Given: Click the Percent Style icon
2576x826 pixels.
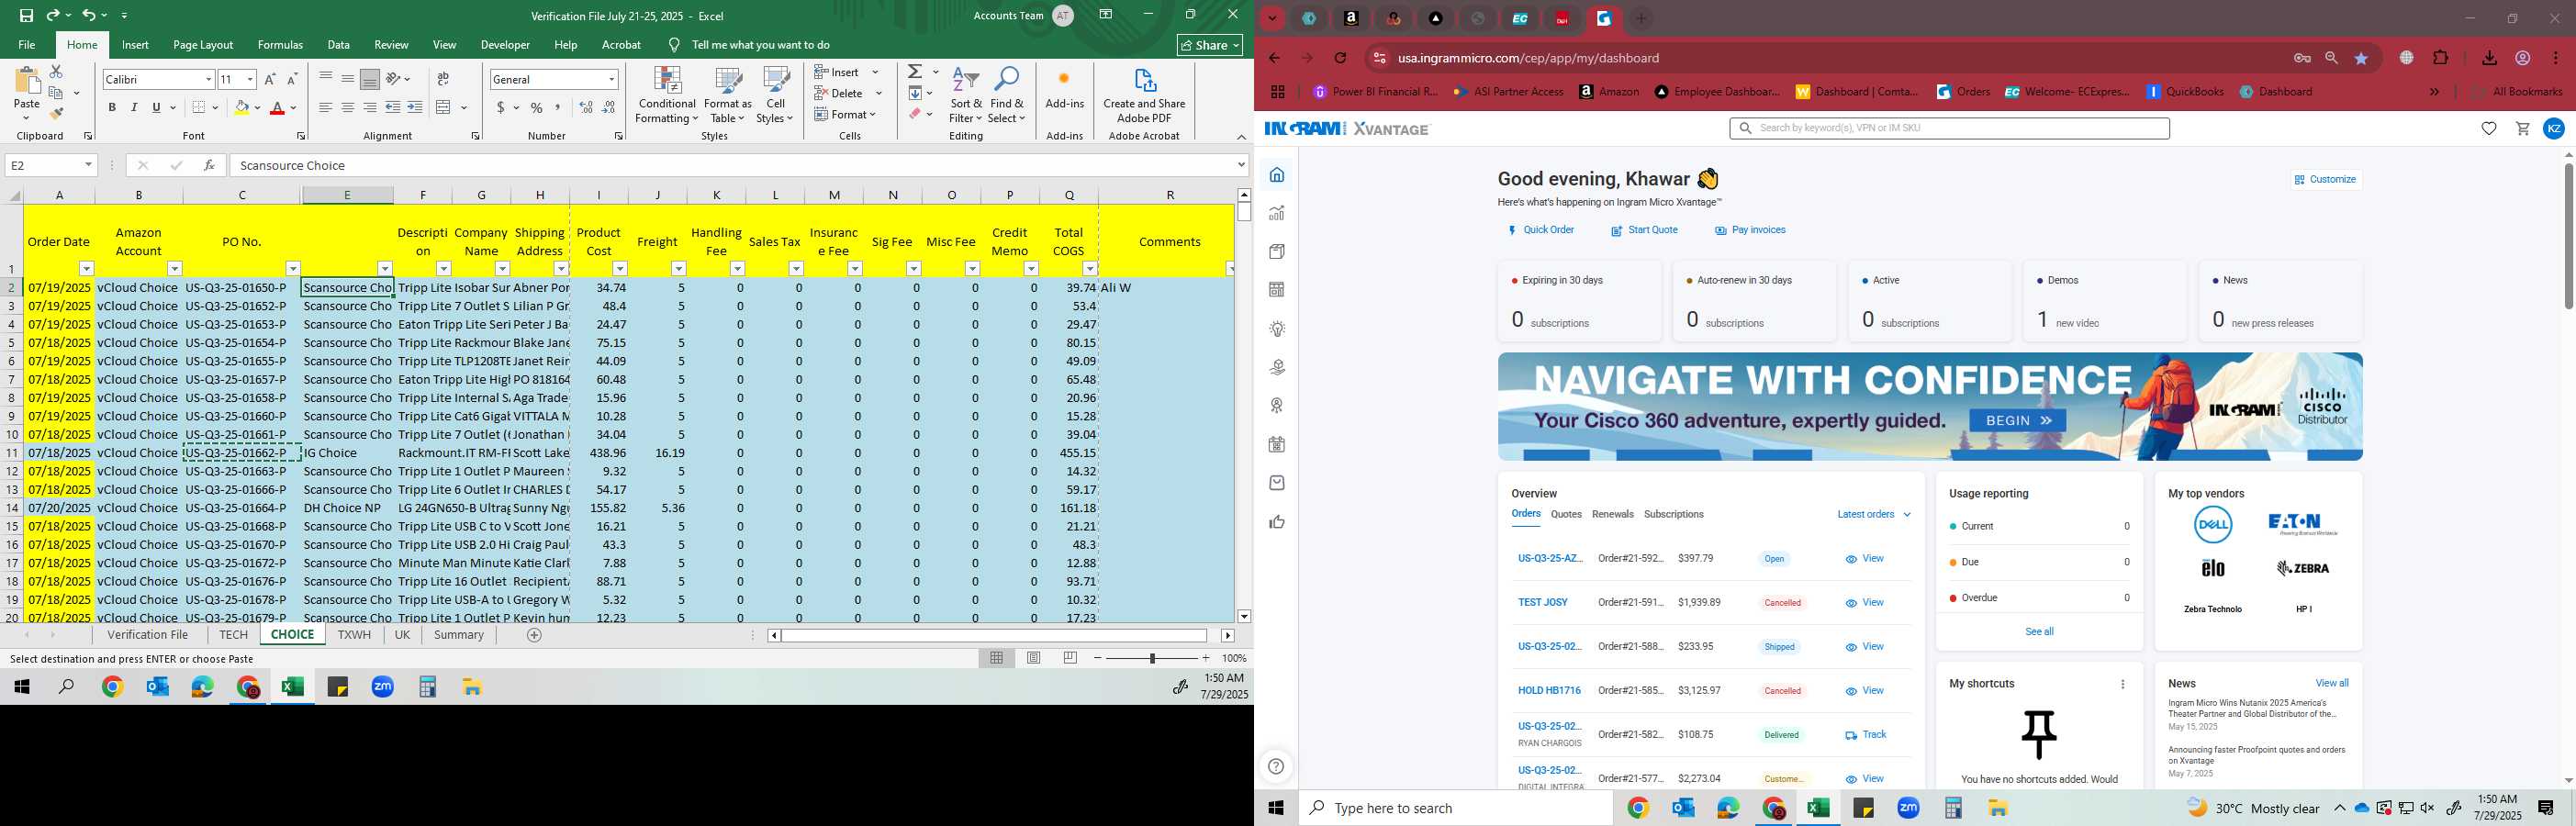Looking at the screenshot, I should [x=537, y=107].
